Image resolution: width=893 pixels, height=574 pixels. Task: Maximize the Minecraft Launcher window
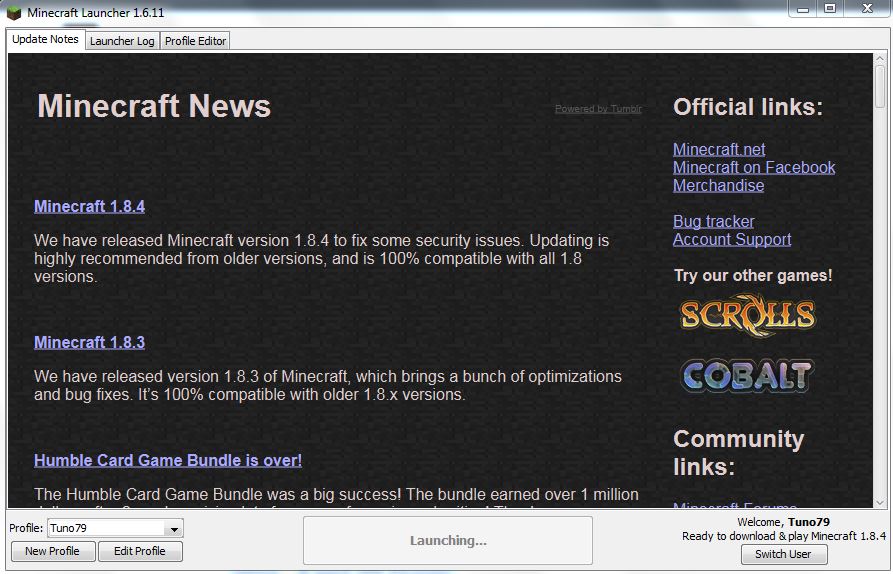pos(830,9)
